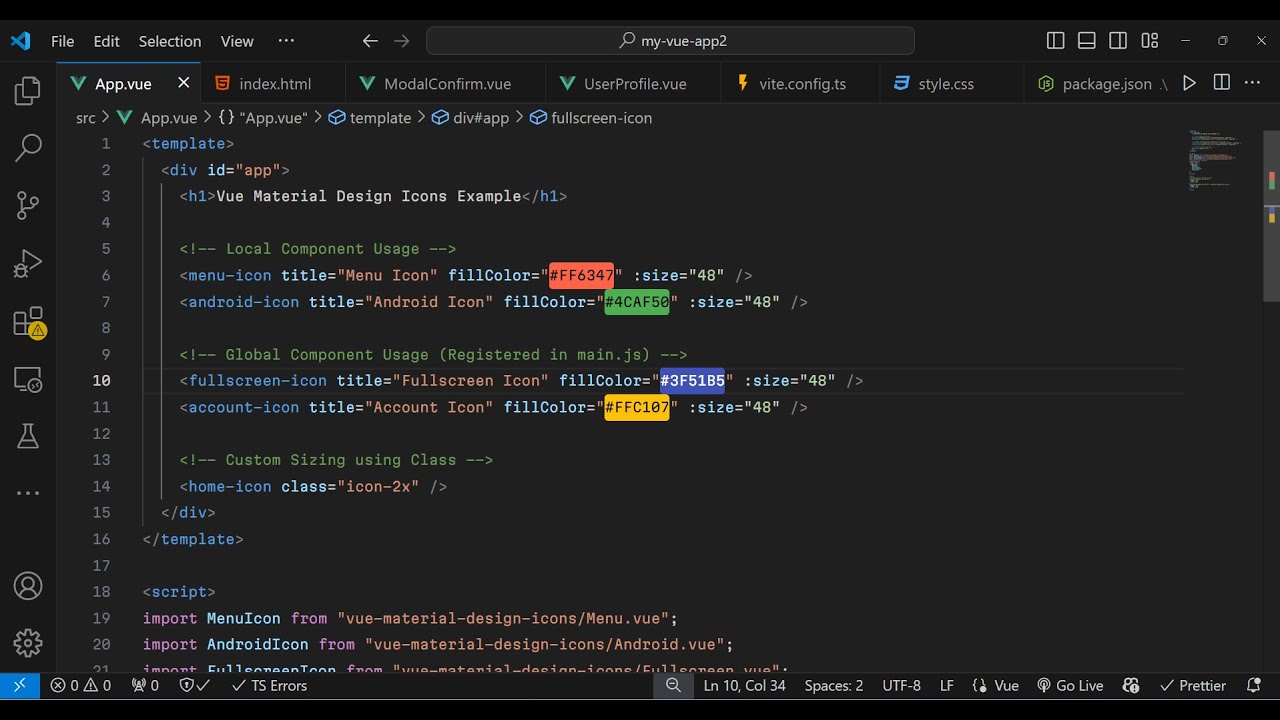The width and height of the screenshot is (1280, 720).
Task: Open color picker for #3F51B5 swatch
Action: coord(692,380)
